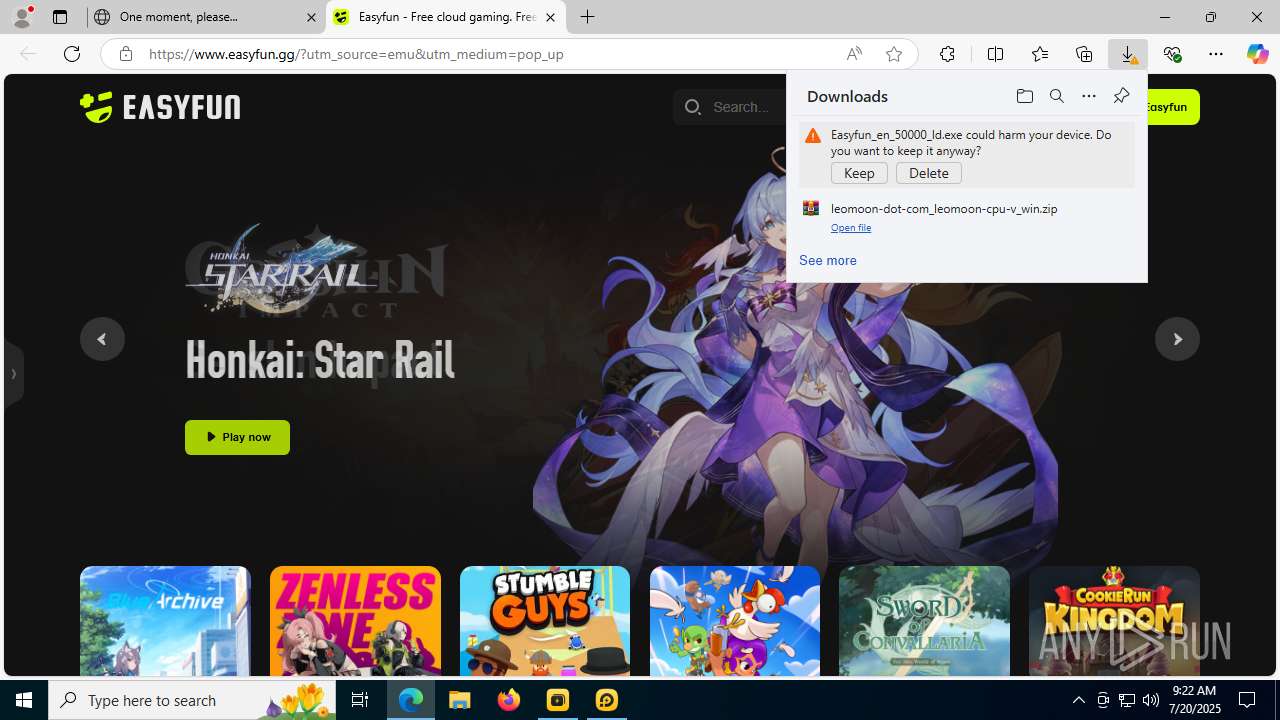View site information lock icon
1280x720 pixels.
pyautogui.click(x=125, y=54)
